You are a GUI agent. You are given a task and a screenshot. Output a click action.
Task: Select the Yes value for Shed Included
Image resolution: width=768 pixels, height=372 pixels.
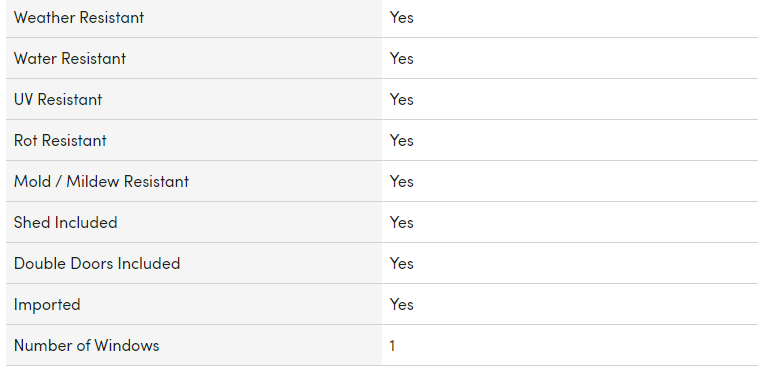[x=402, y=223]
